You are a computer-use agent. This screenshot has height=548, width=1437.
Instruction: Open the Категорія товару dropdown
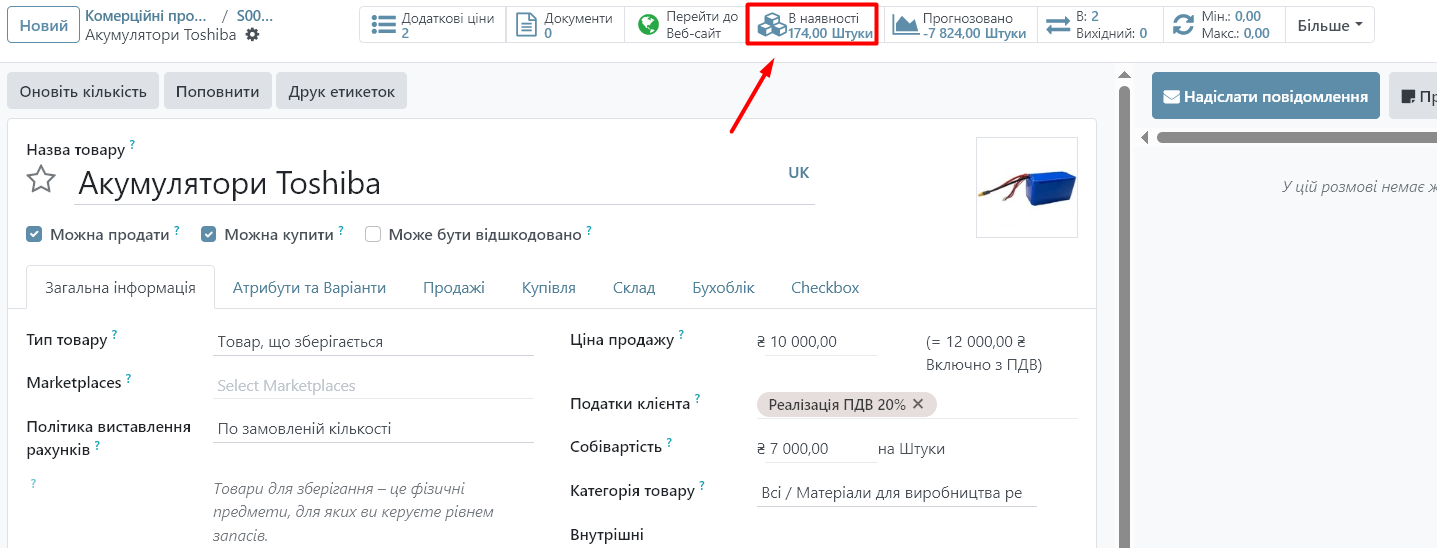(x=897, y=493)
